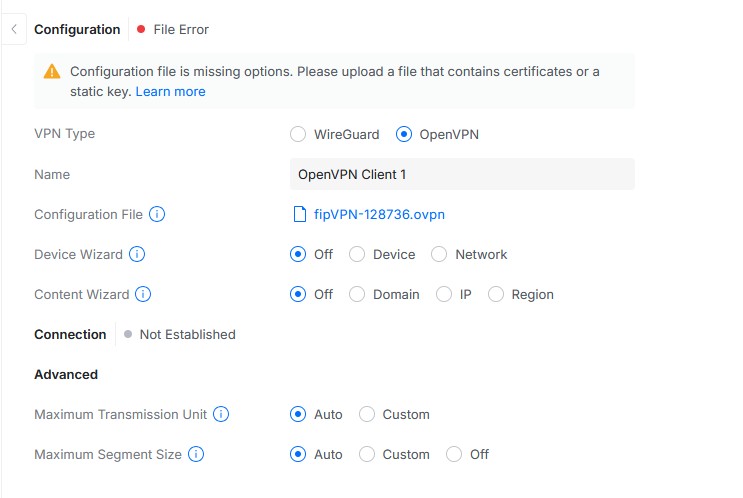Click the Name field containing OpenVPN Client 1
This screenshot has width=743, height=498.
pos(462,174)
